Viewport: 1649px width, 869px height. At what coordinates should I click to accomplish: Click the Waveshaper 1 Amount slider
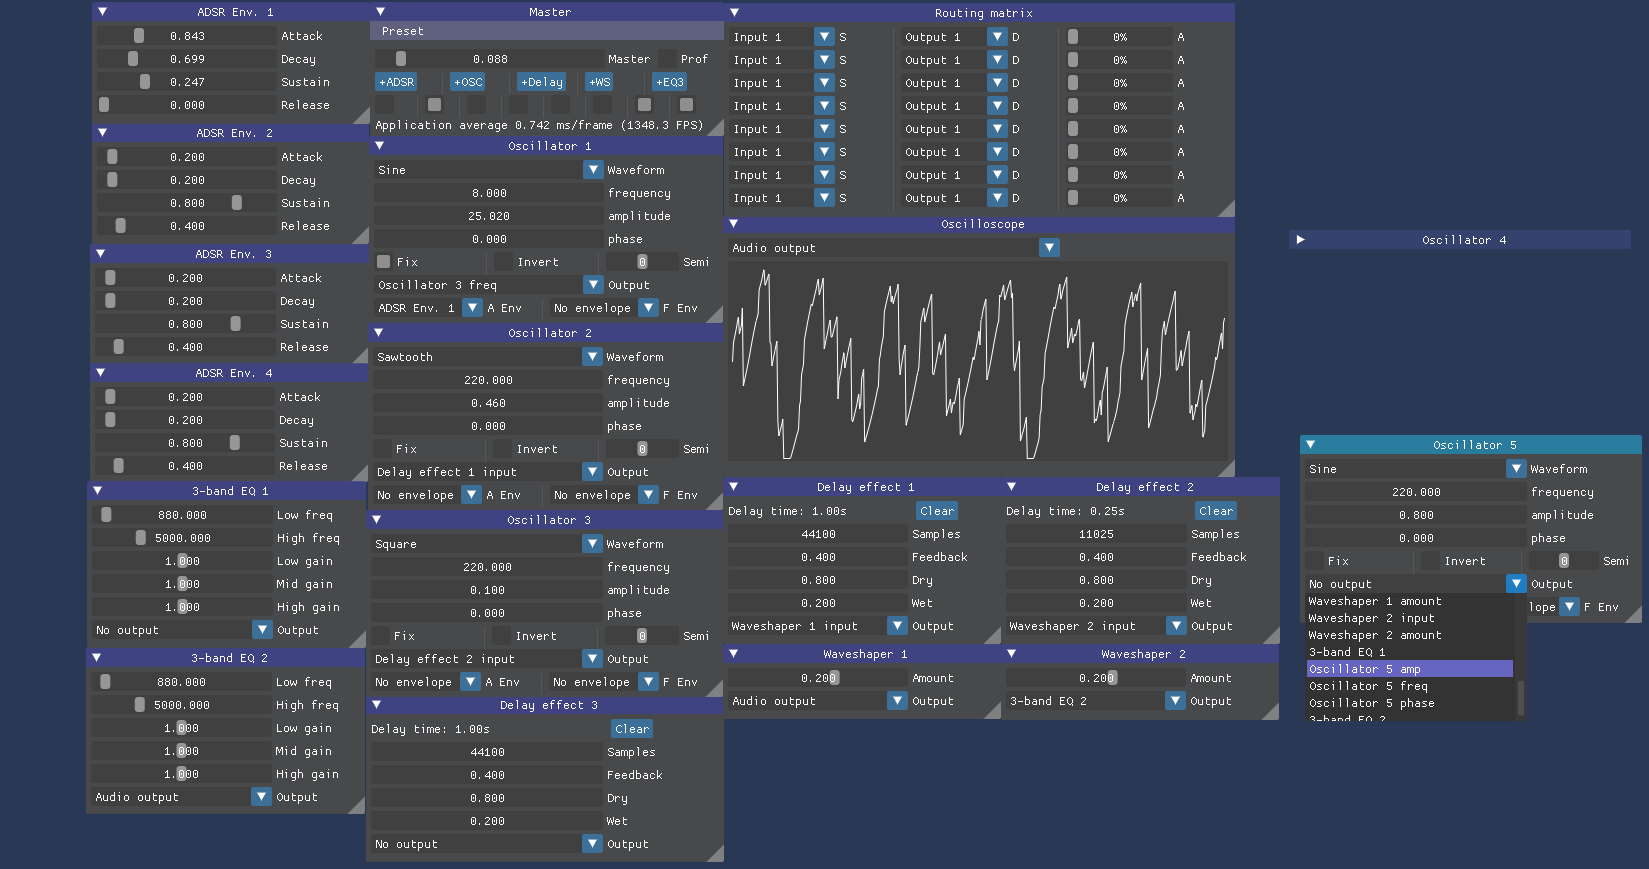pyautogui.click(x=818, y=678)
